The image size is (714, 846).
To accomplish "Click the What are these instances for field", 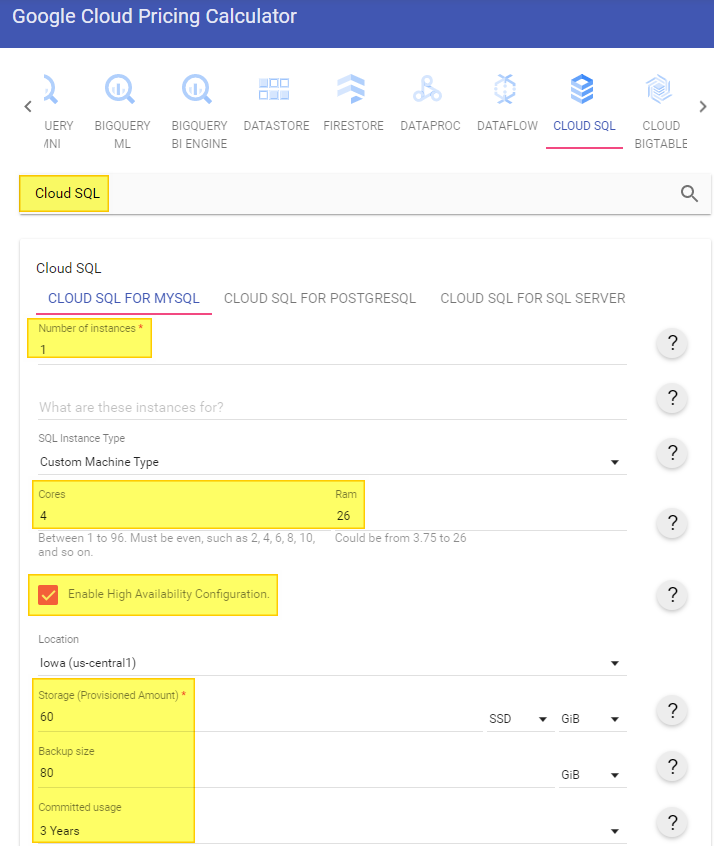I will pyautogui.click(x=332, y=407).
